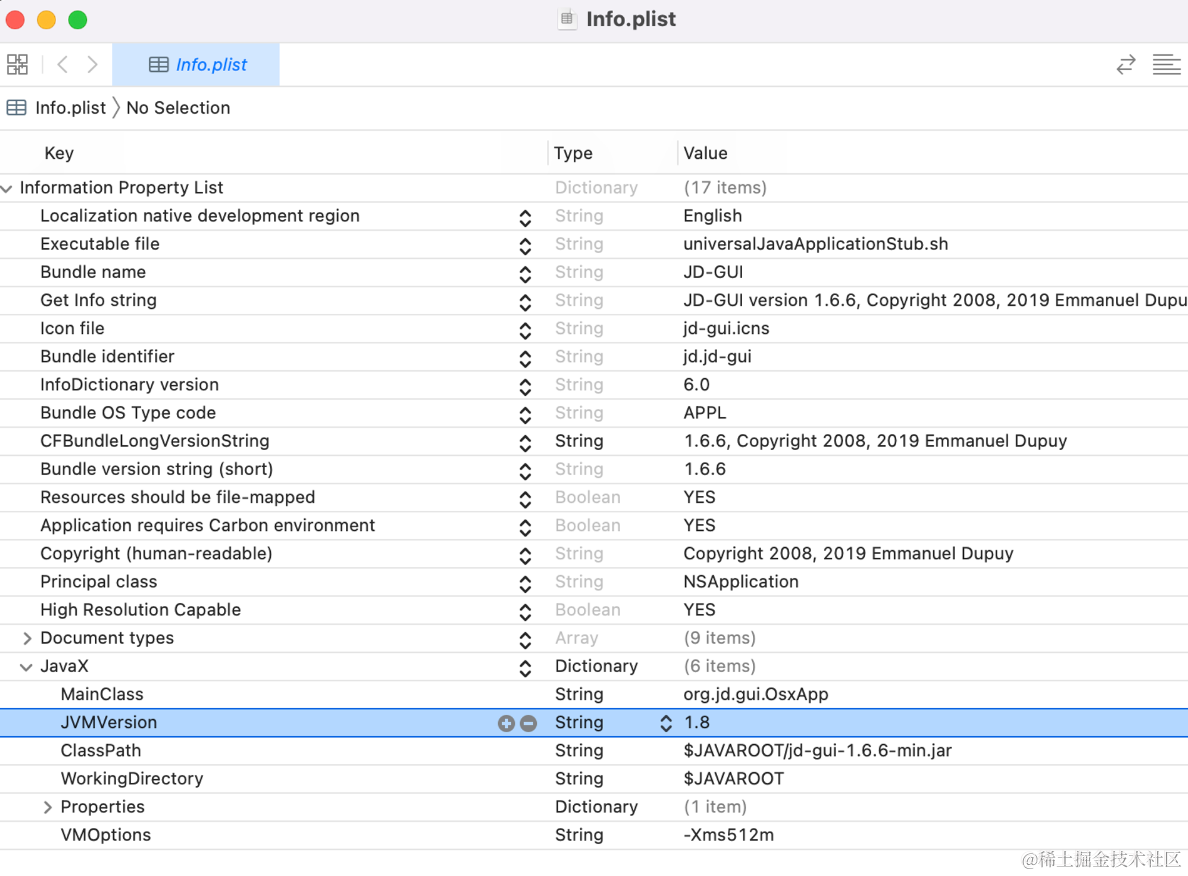Click value org.jd.gui.OsxApp

point(755,694)
